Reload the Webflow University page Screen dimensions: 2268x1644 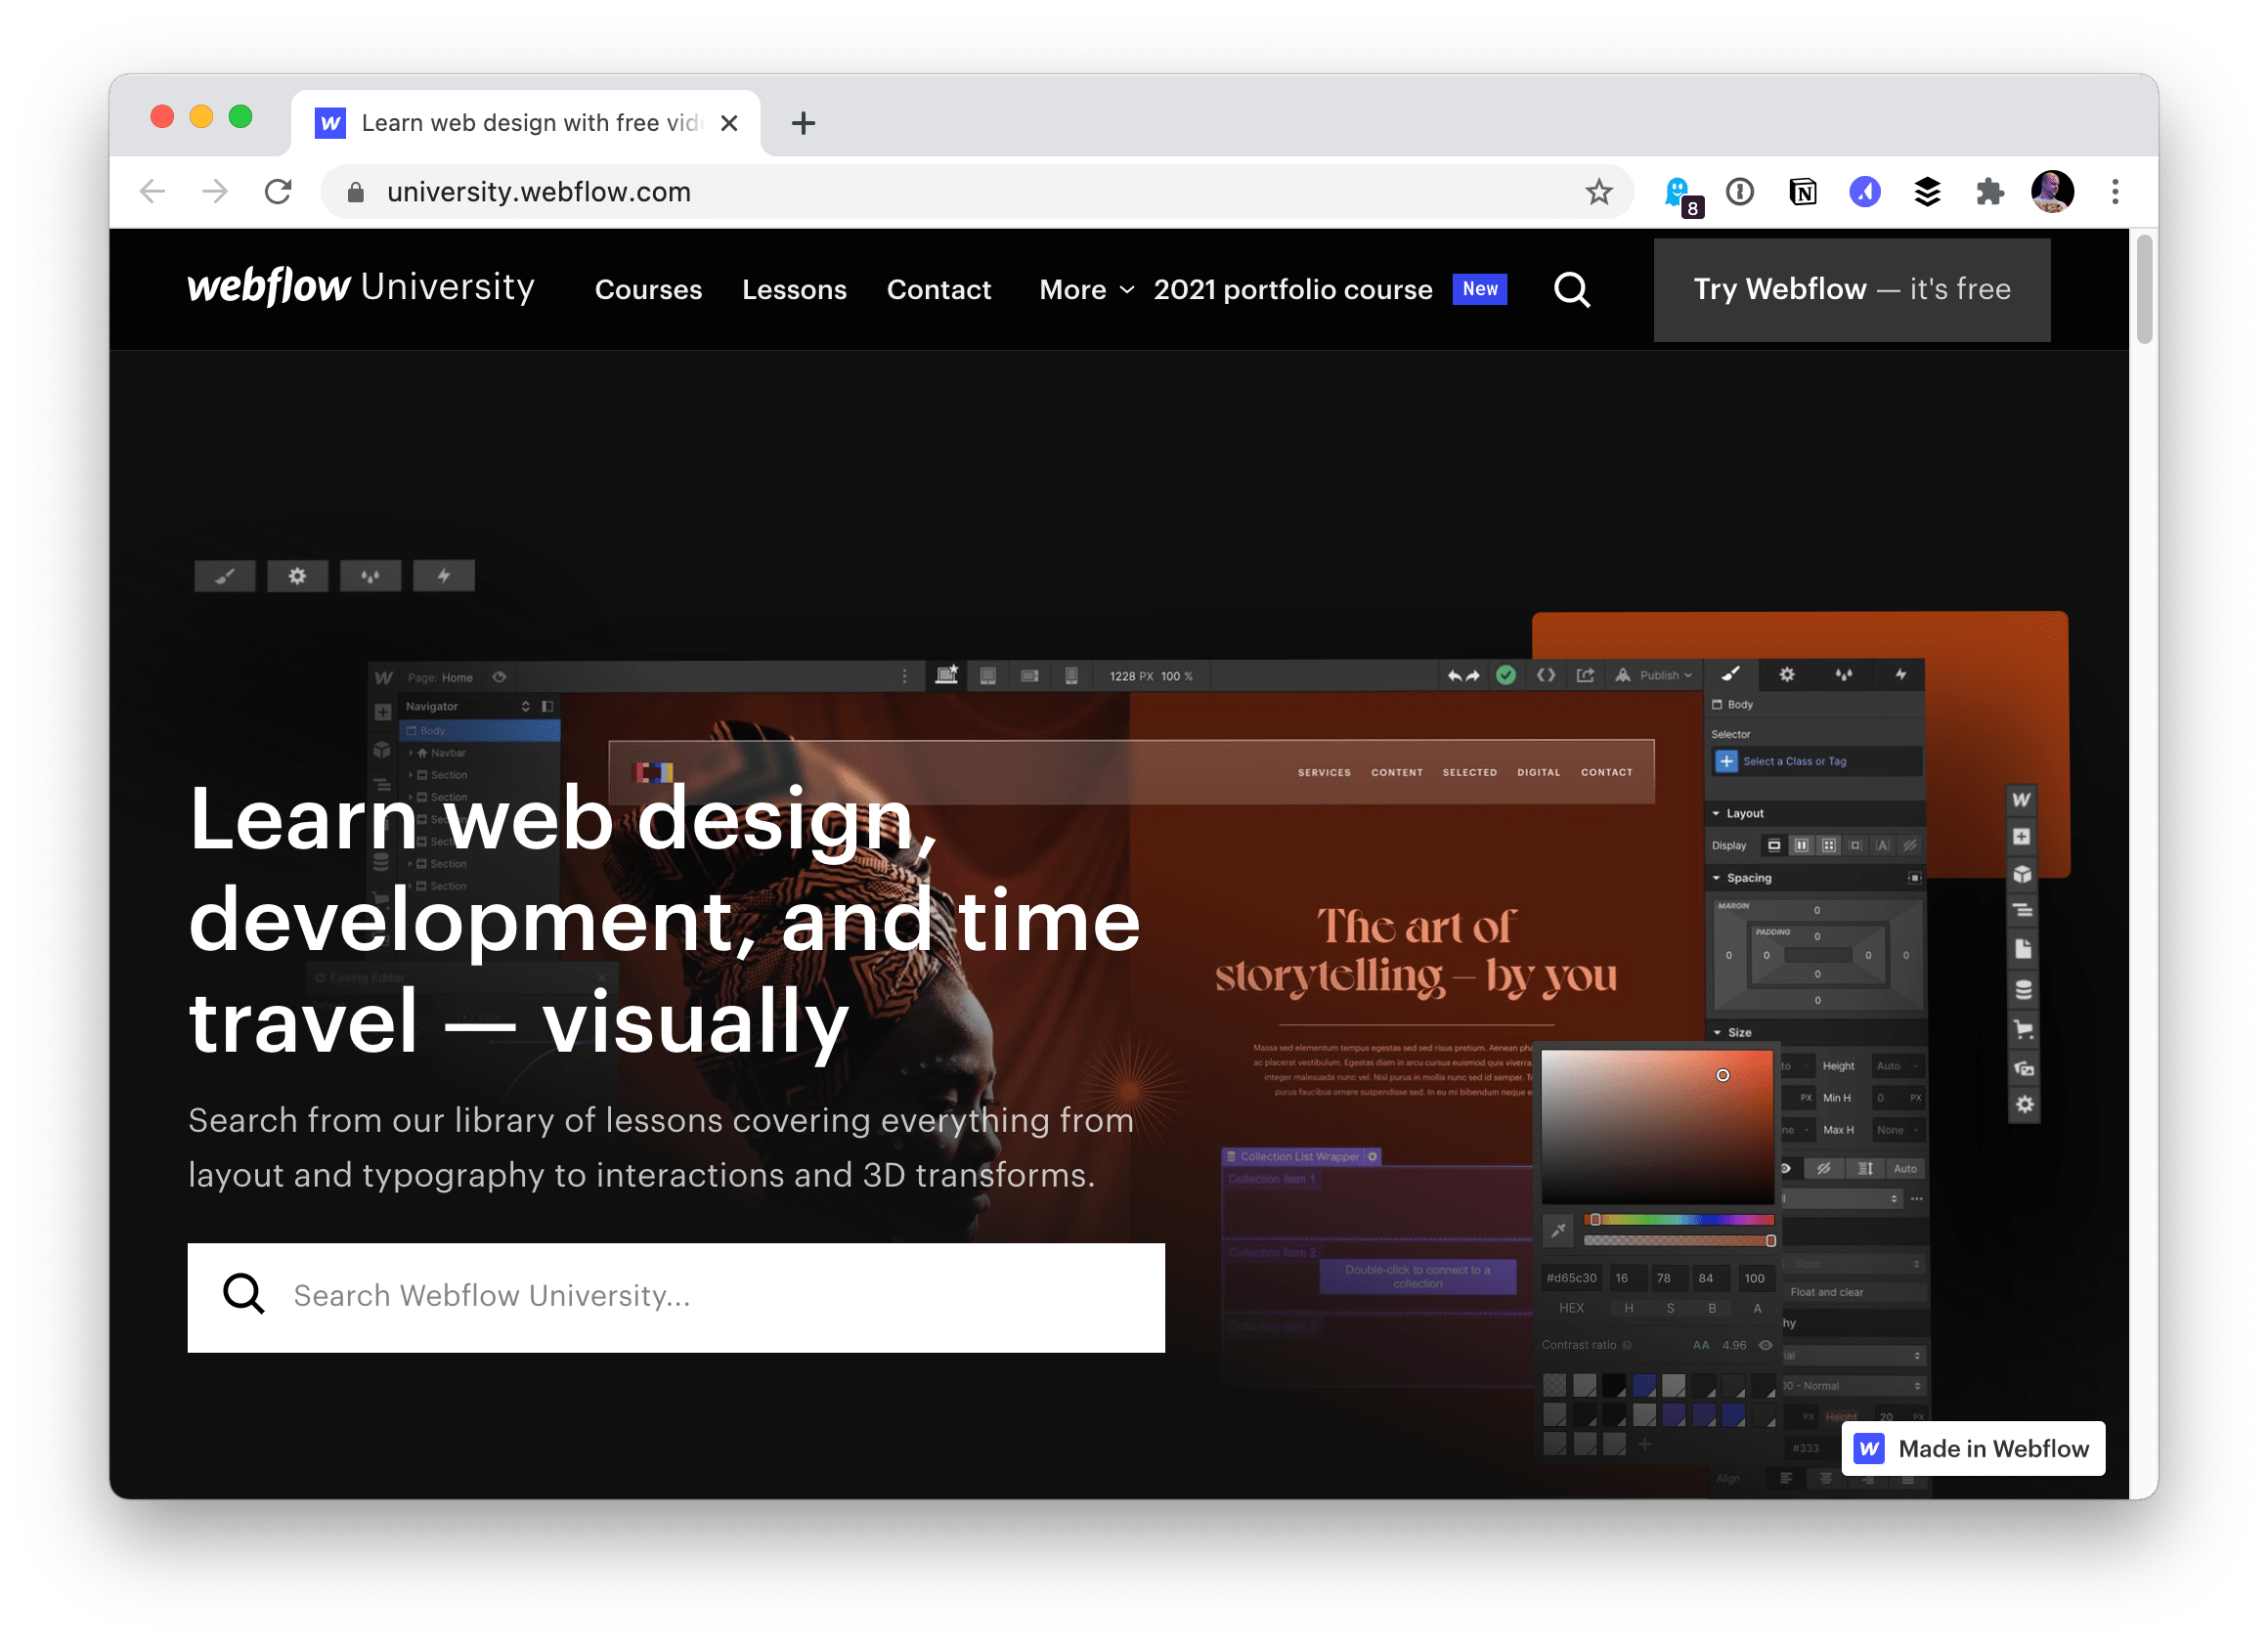[278, 191]
